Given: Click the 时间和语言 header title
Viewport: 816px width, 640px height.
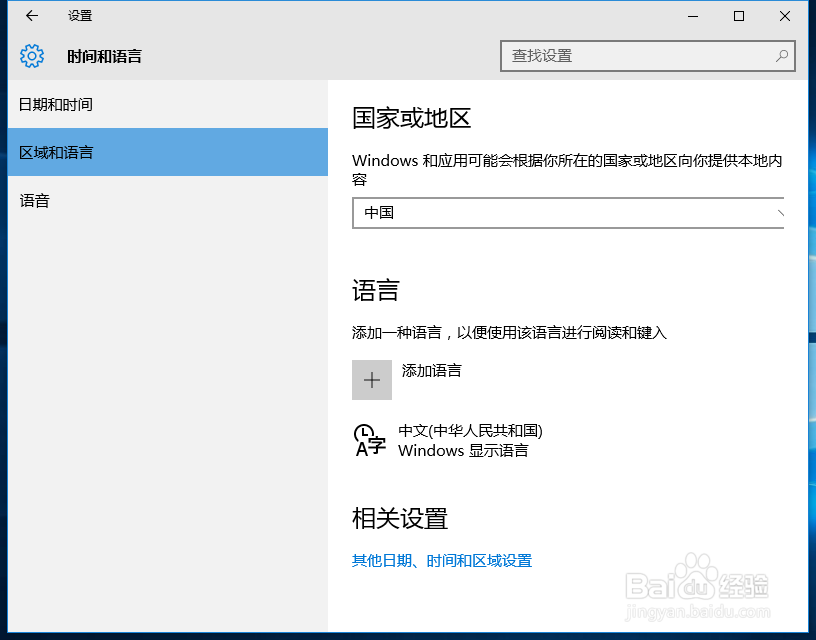Looking at the screenshot, I should 105,56.
